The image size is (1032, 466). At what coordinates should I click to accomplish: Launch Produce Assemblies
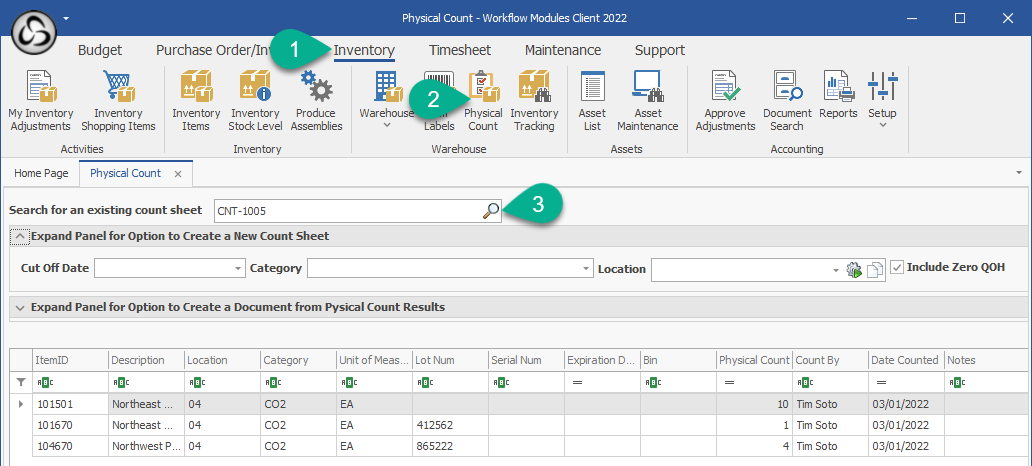pyautogui.click(x=316, y=101)
